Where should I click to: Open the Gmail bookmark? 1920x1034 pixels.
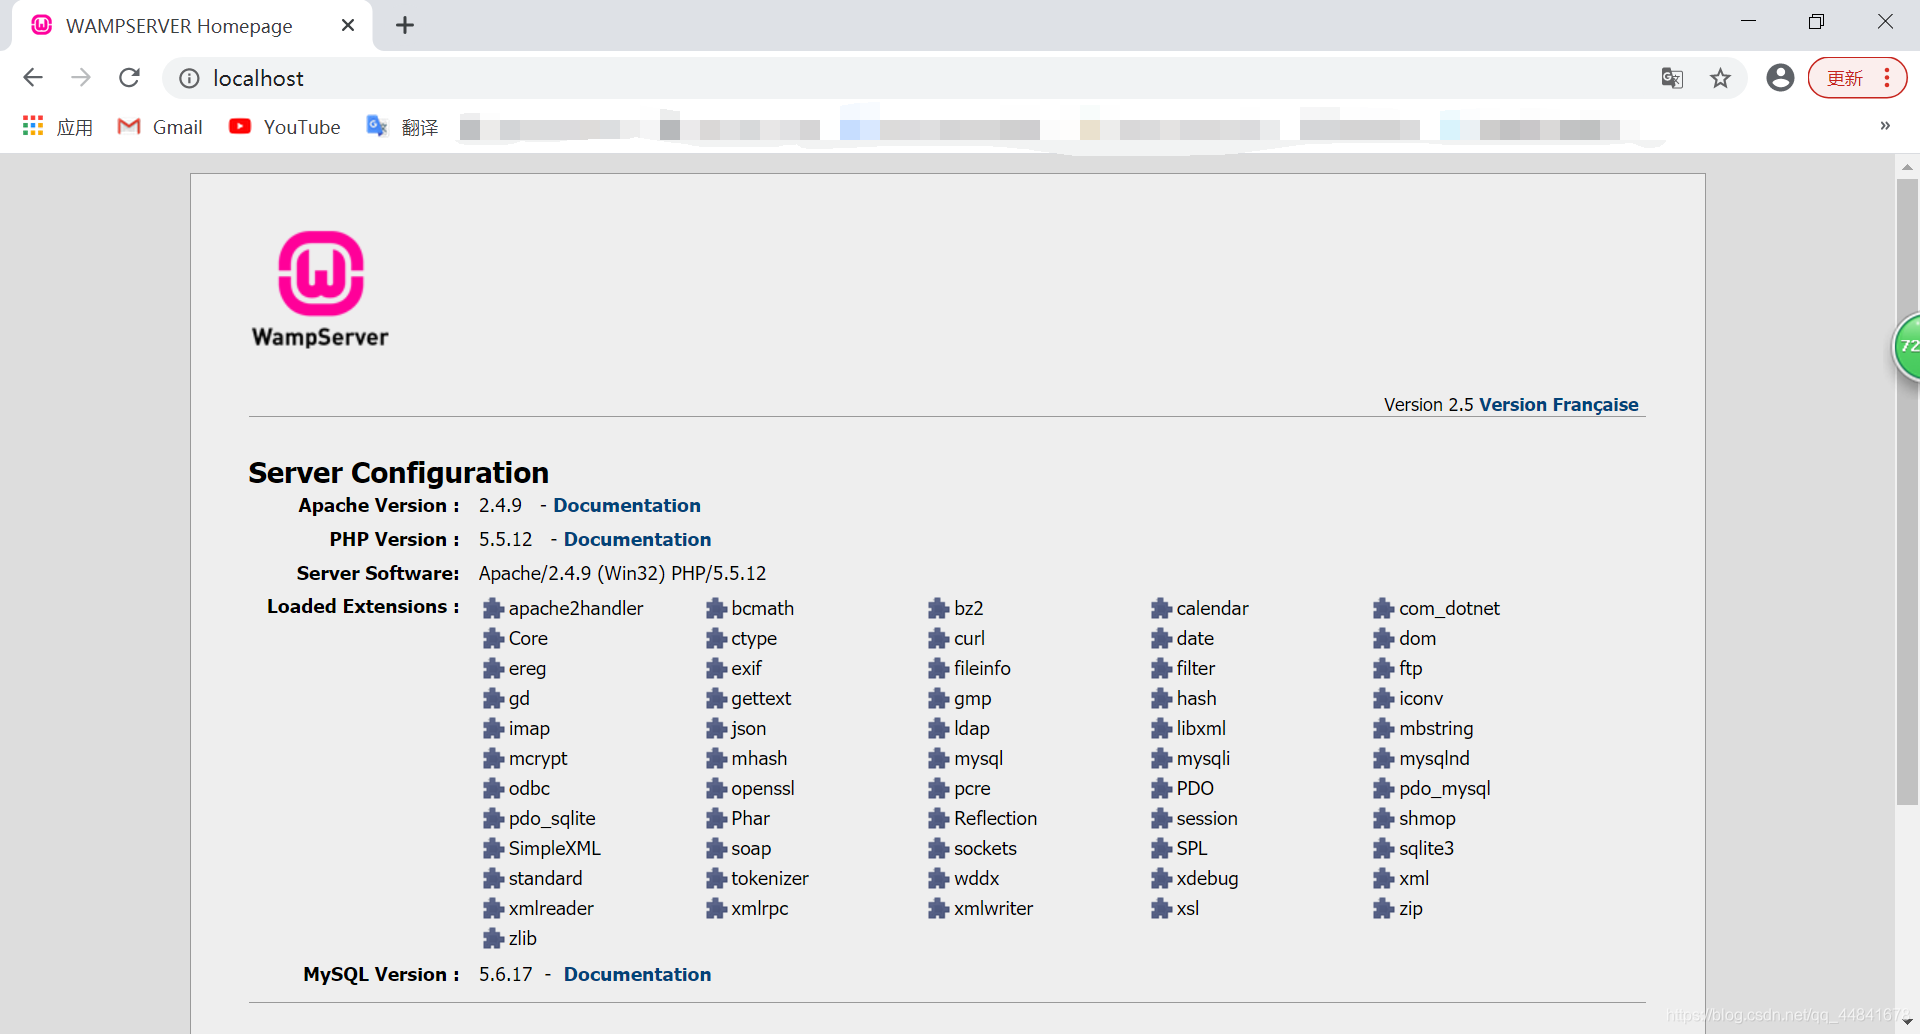tap(160, 127)
